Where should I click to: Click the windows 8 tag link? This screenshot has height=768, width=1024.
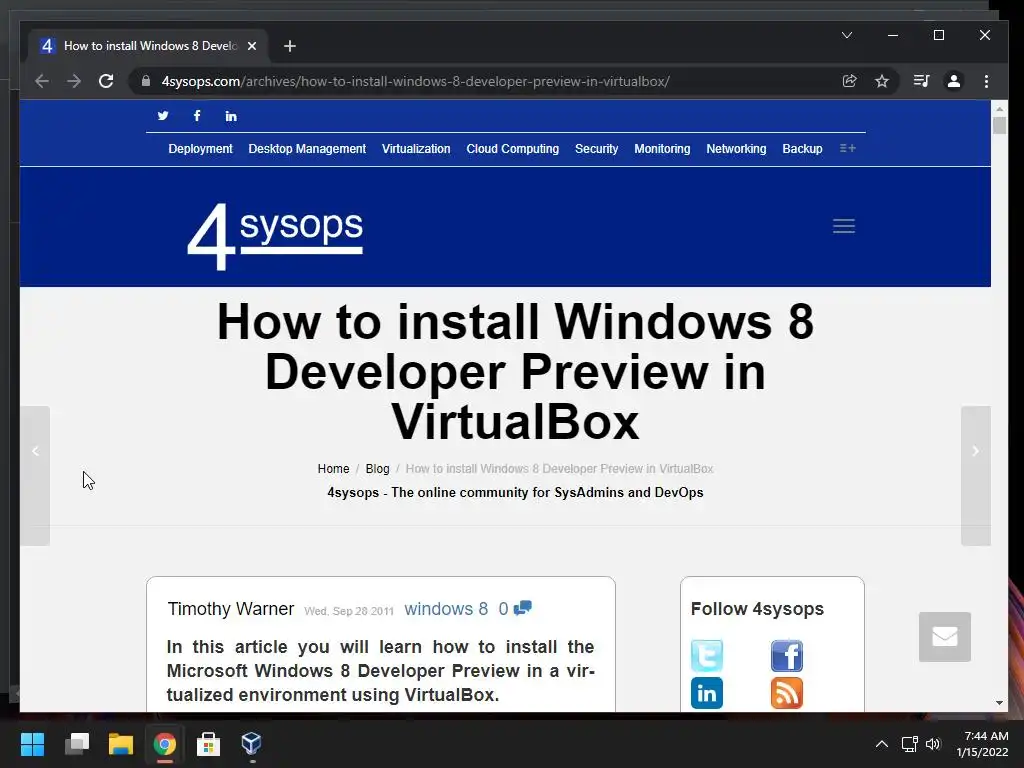(x=446, y=609)
